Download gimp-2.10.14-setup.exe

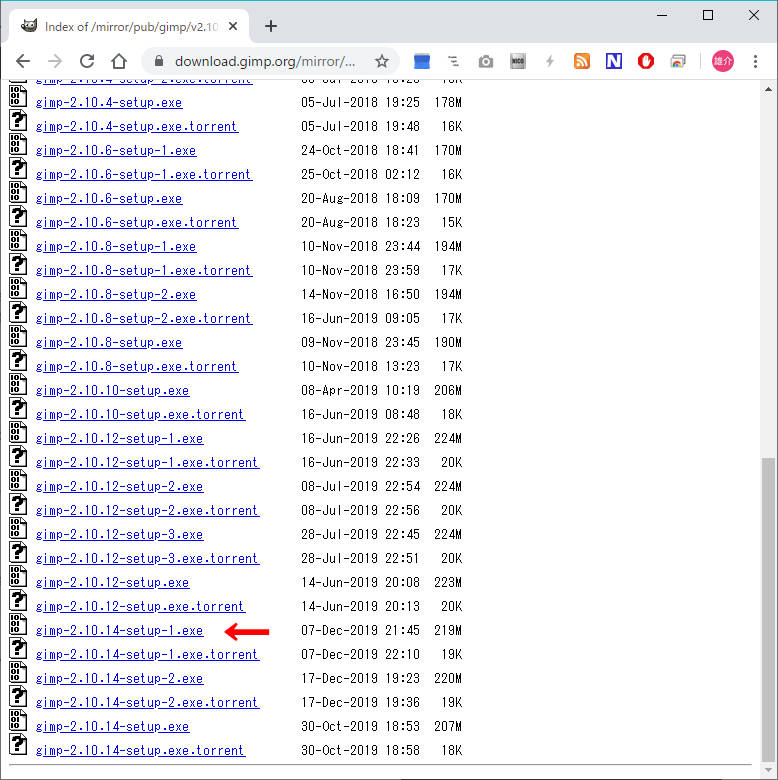click(x=112, y=726)
